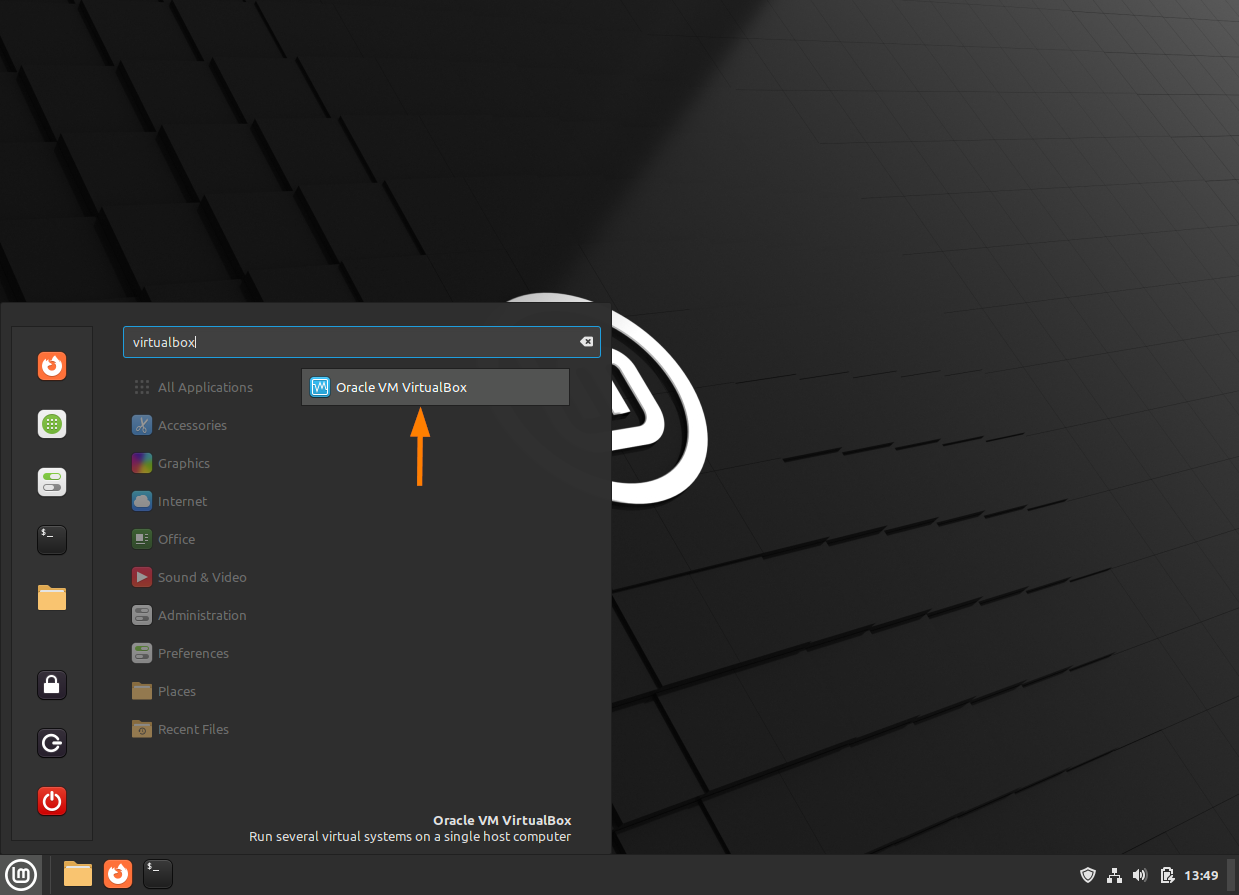Log out using the logout icon

[x=52, y=743]
